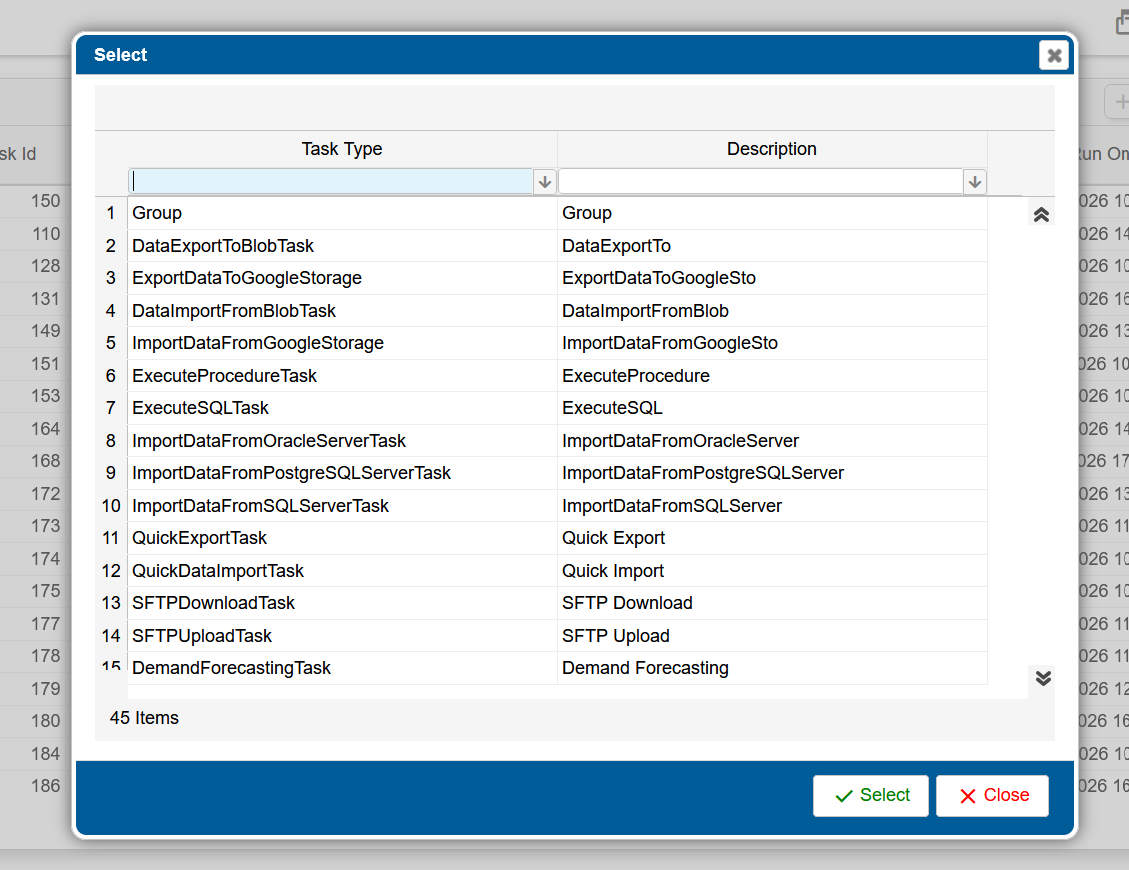Open the Description filter dropdown arrow
The image size is (1129, 870).
click(975, 182)
